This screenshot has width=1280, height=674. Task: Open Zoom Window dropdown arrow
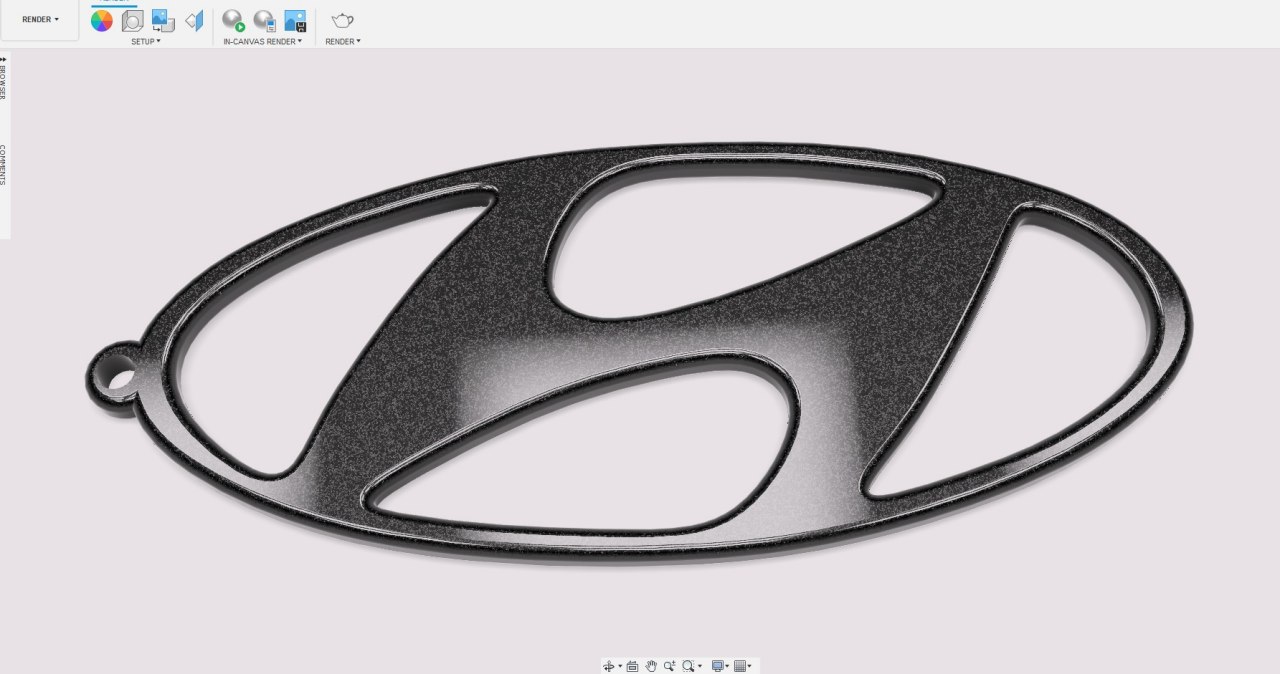(x=700, y=666)
